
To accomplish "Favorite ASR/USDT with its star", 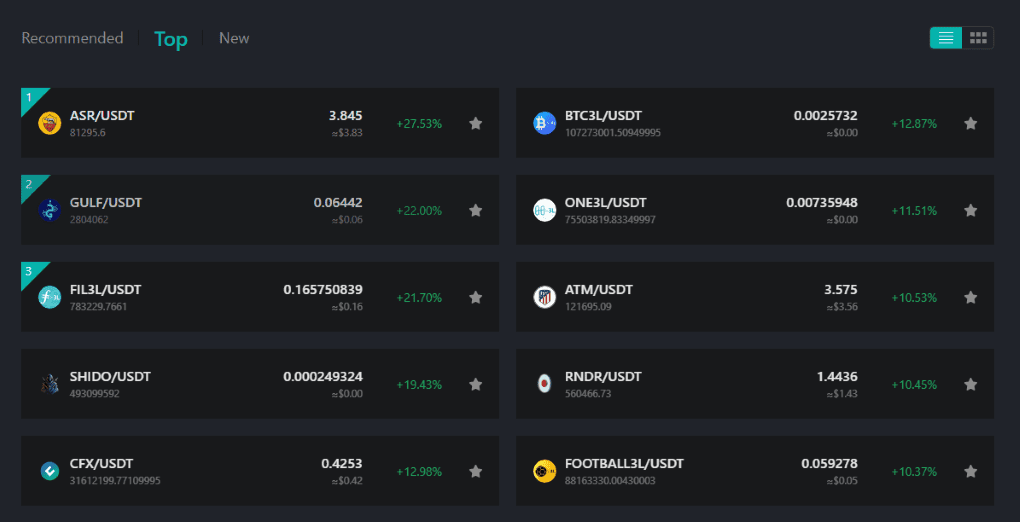I will [x=476, y=123].
